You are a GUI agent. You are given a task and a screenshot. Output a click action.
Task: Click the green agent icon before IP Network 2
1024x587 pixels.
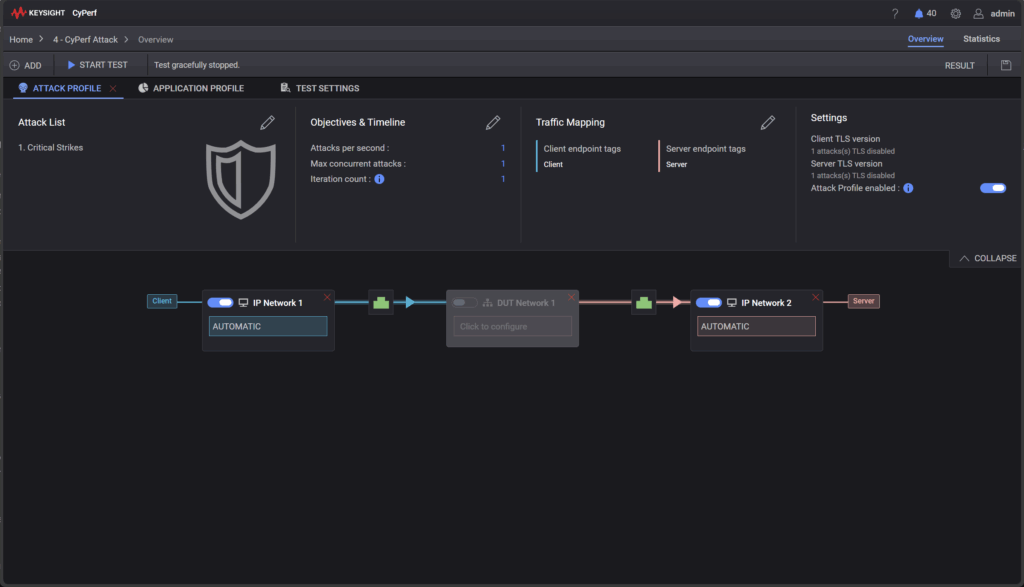tap(643, 302)
